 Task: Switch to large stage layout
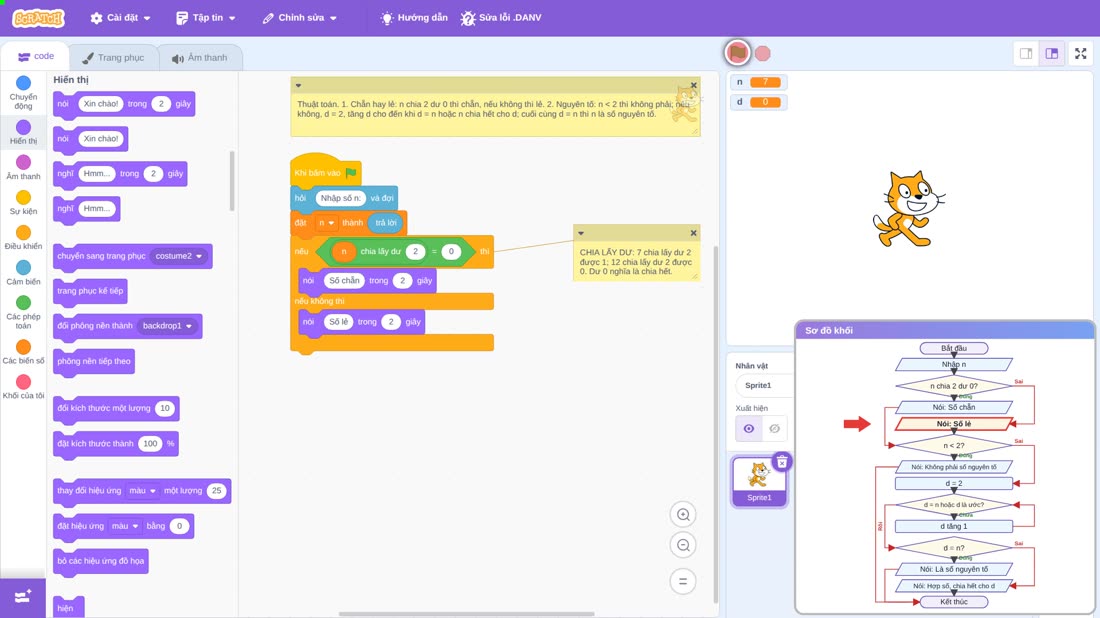point(1051,53)
